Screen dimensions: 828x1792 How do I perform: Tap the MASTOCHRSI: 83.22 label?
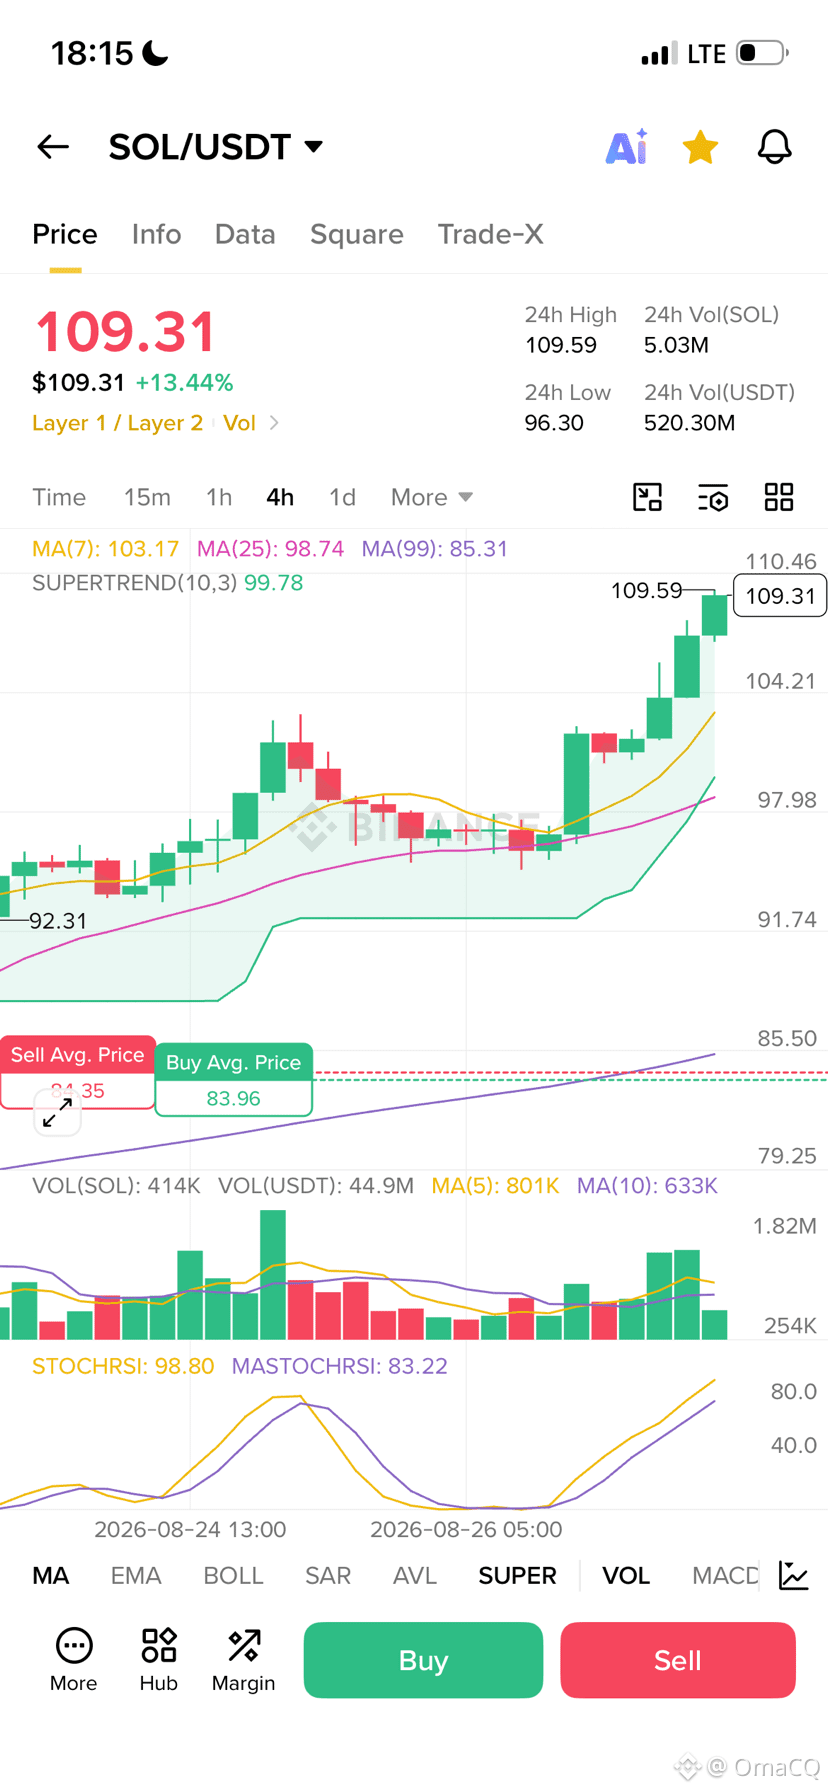(340, 1366)
